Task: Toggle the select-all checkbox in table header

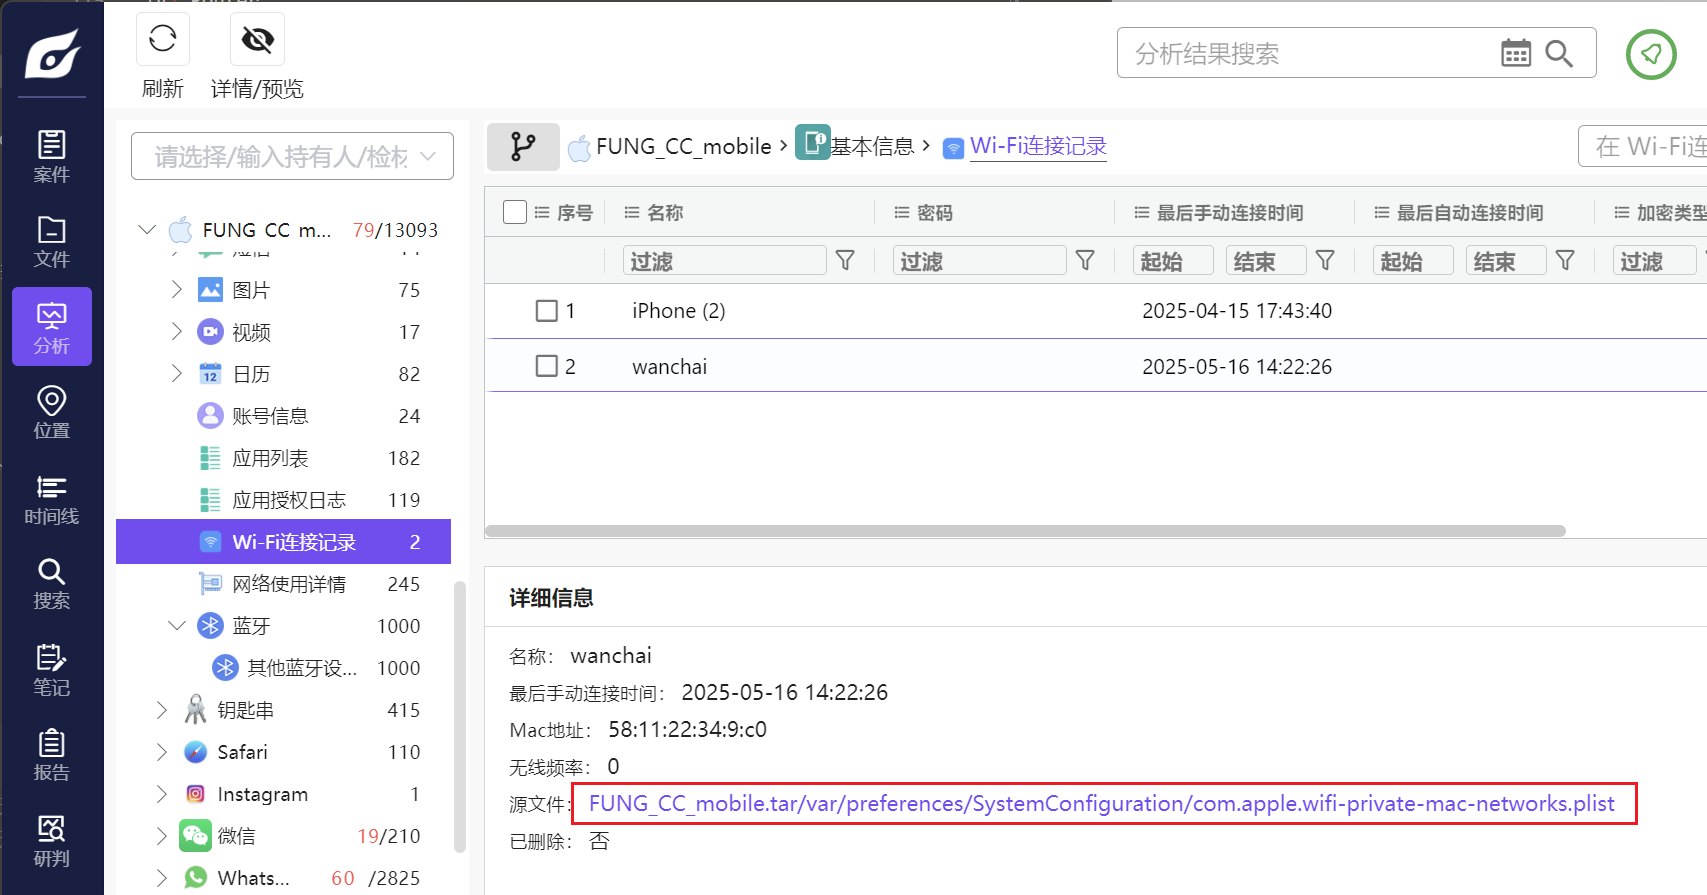Action: 515,212
